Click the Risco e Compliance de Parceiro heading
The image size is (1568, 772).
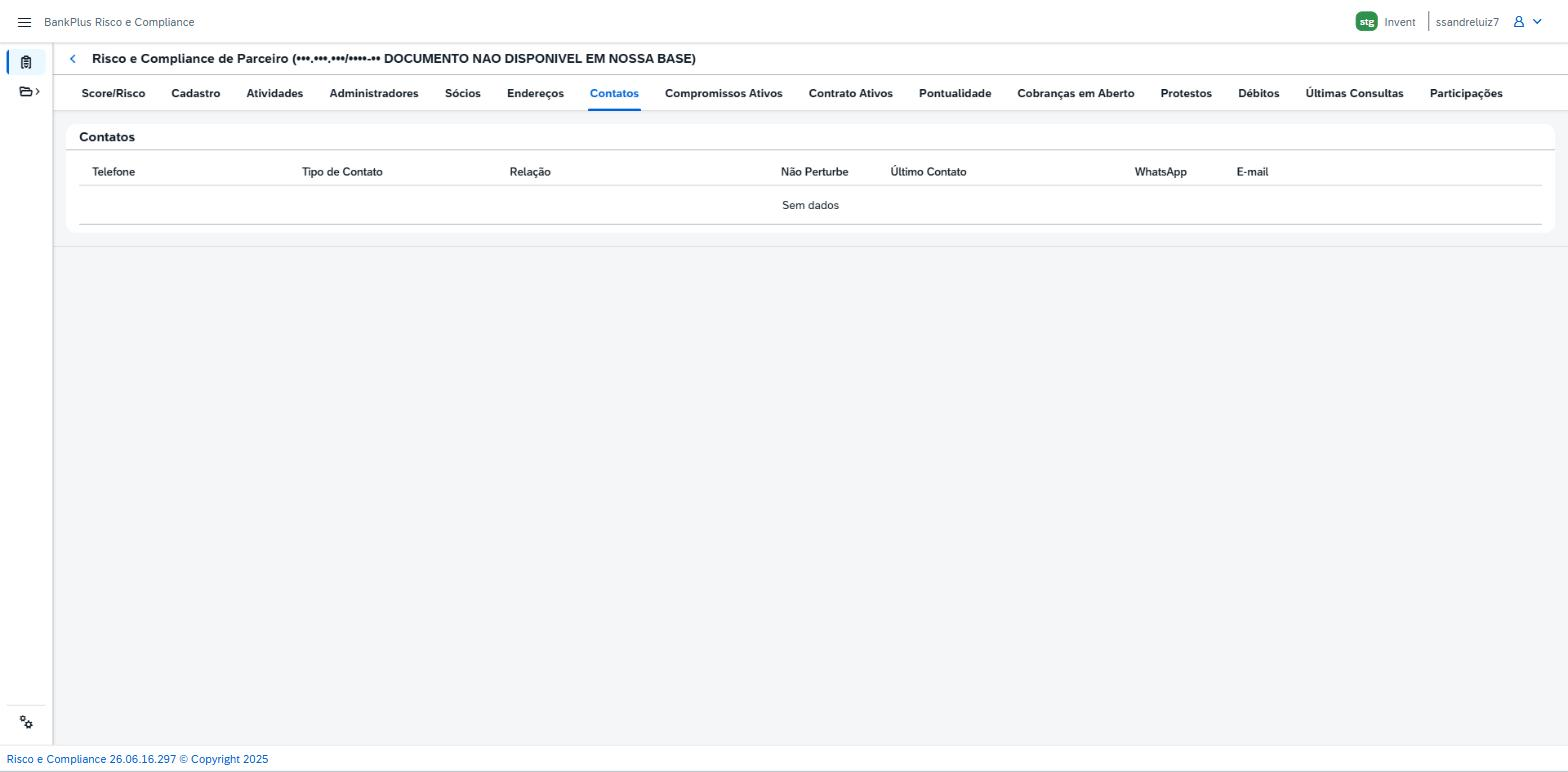point(394,59)
